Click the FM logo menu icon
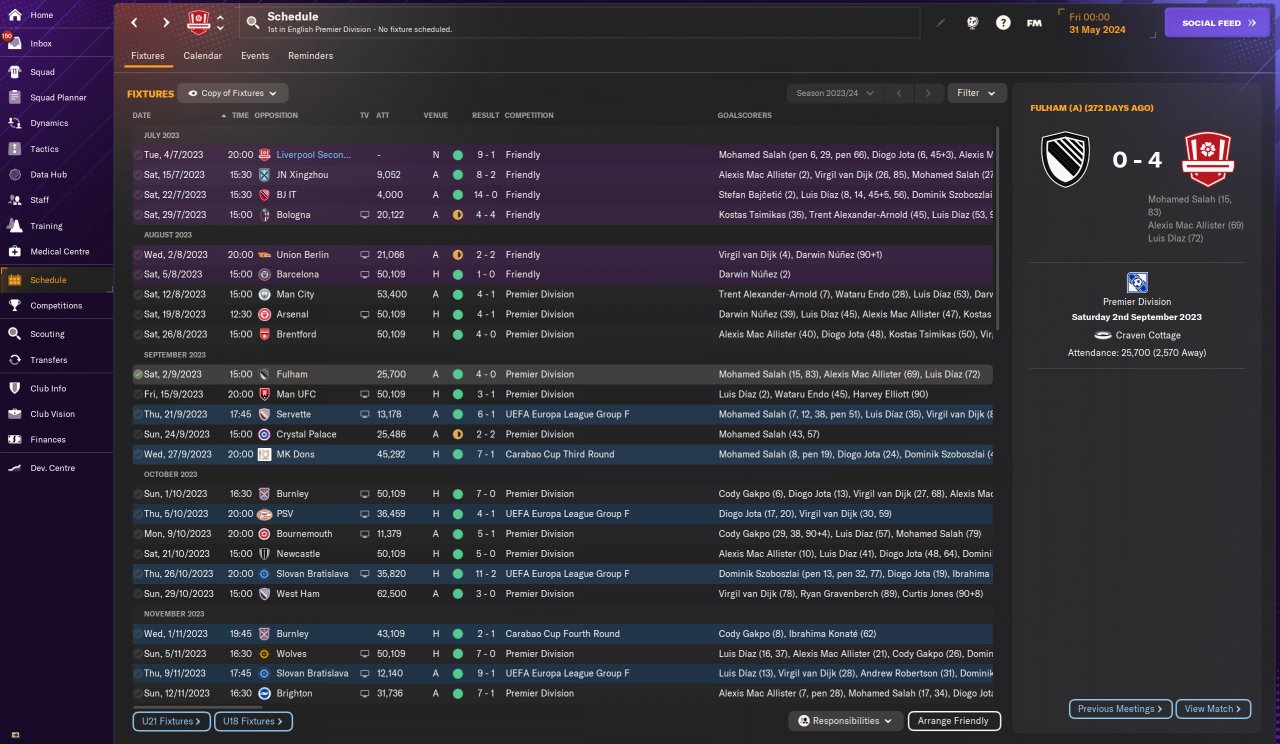The image size is (1280, 744). point(1034,22)
